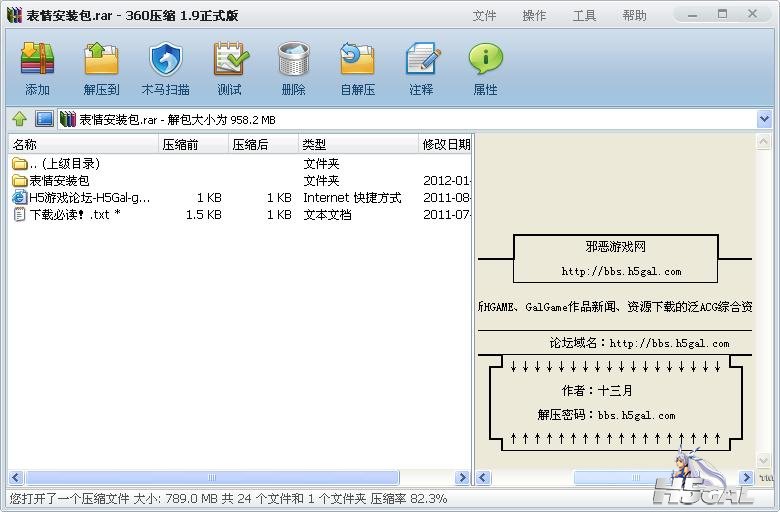This screenshot has width=780, height=512.
Task: Sort list by 名称 column header
Action: [x=80, y=144]
